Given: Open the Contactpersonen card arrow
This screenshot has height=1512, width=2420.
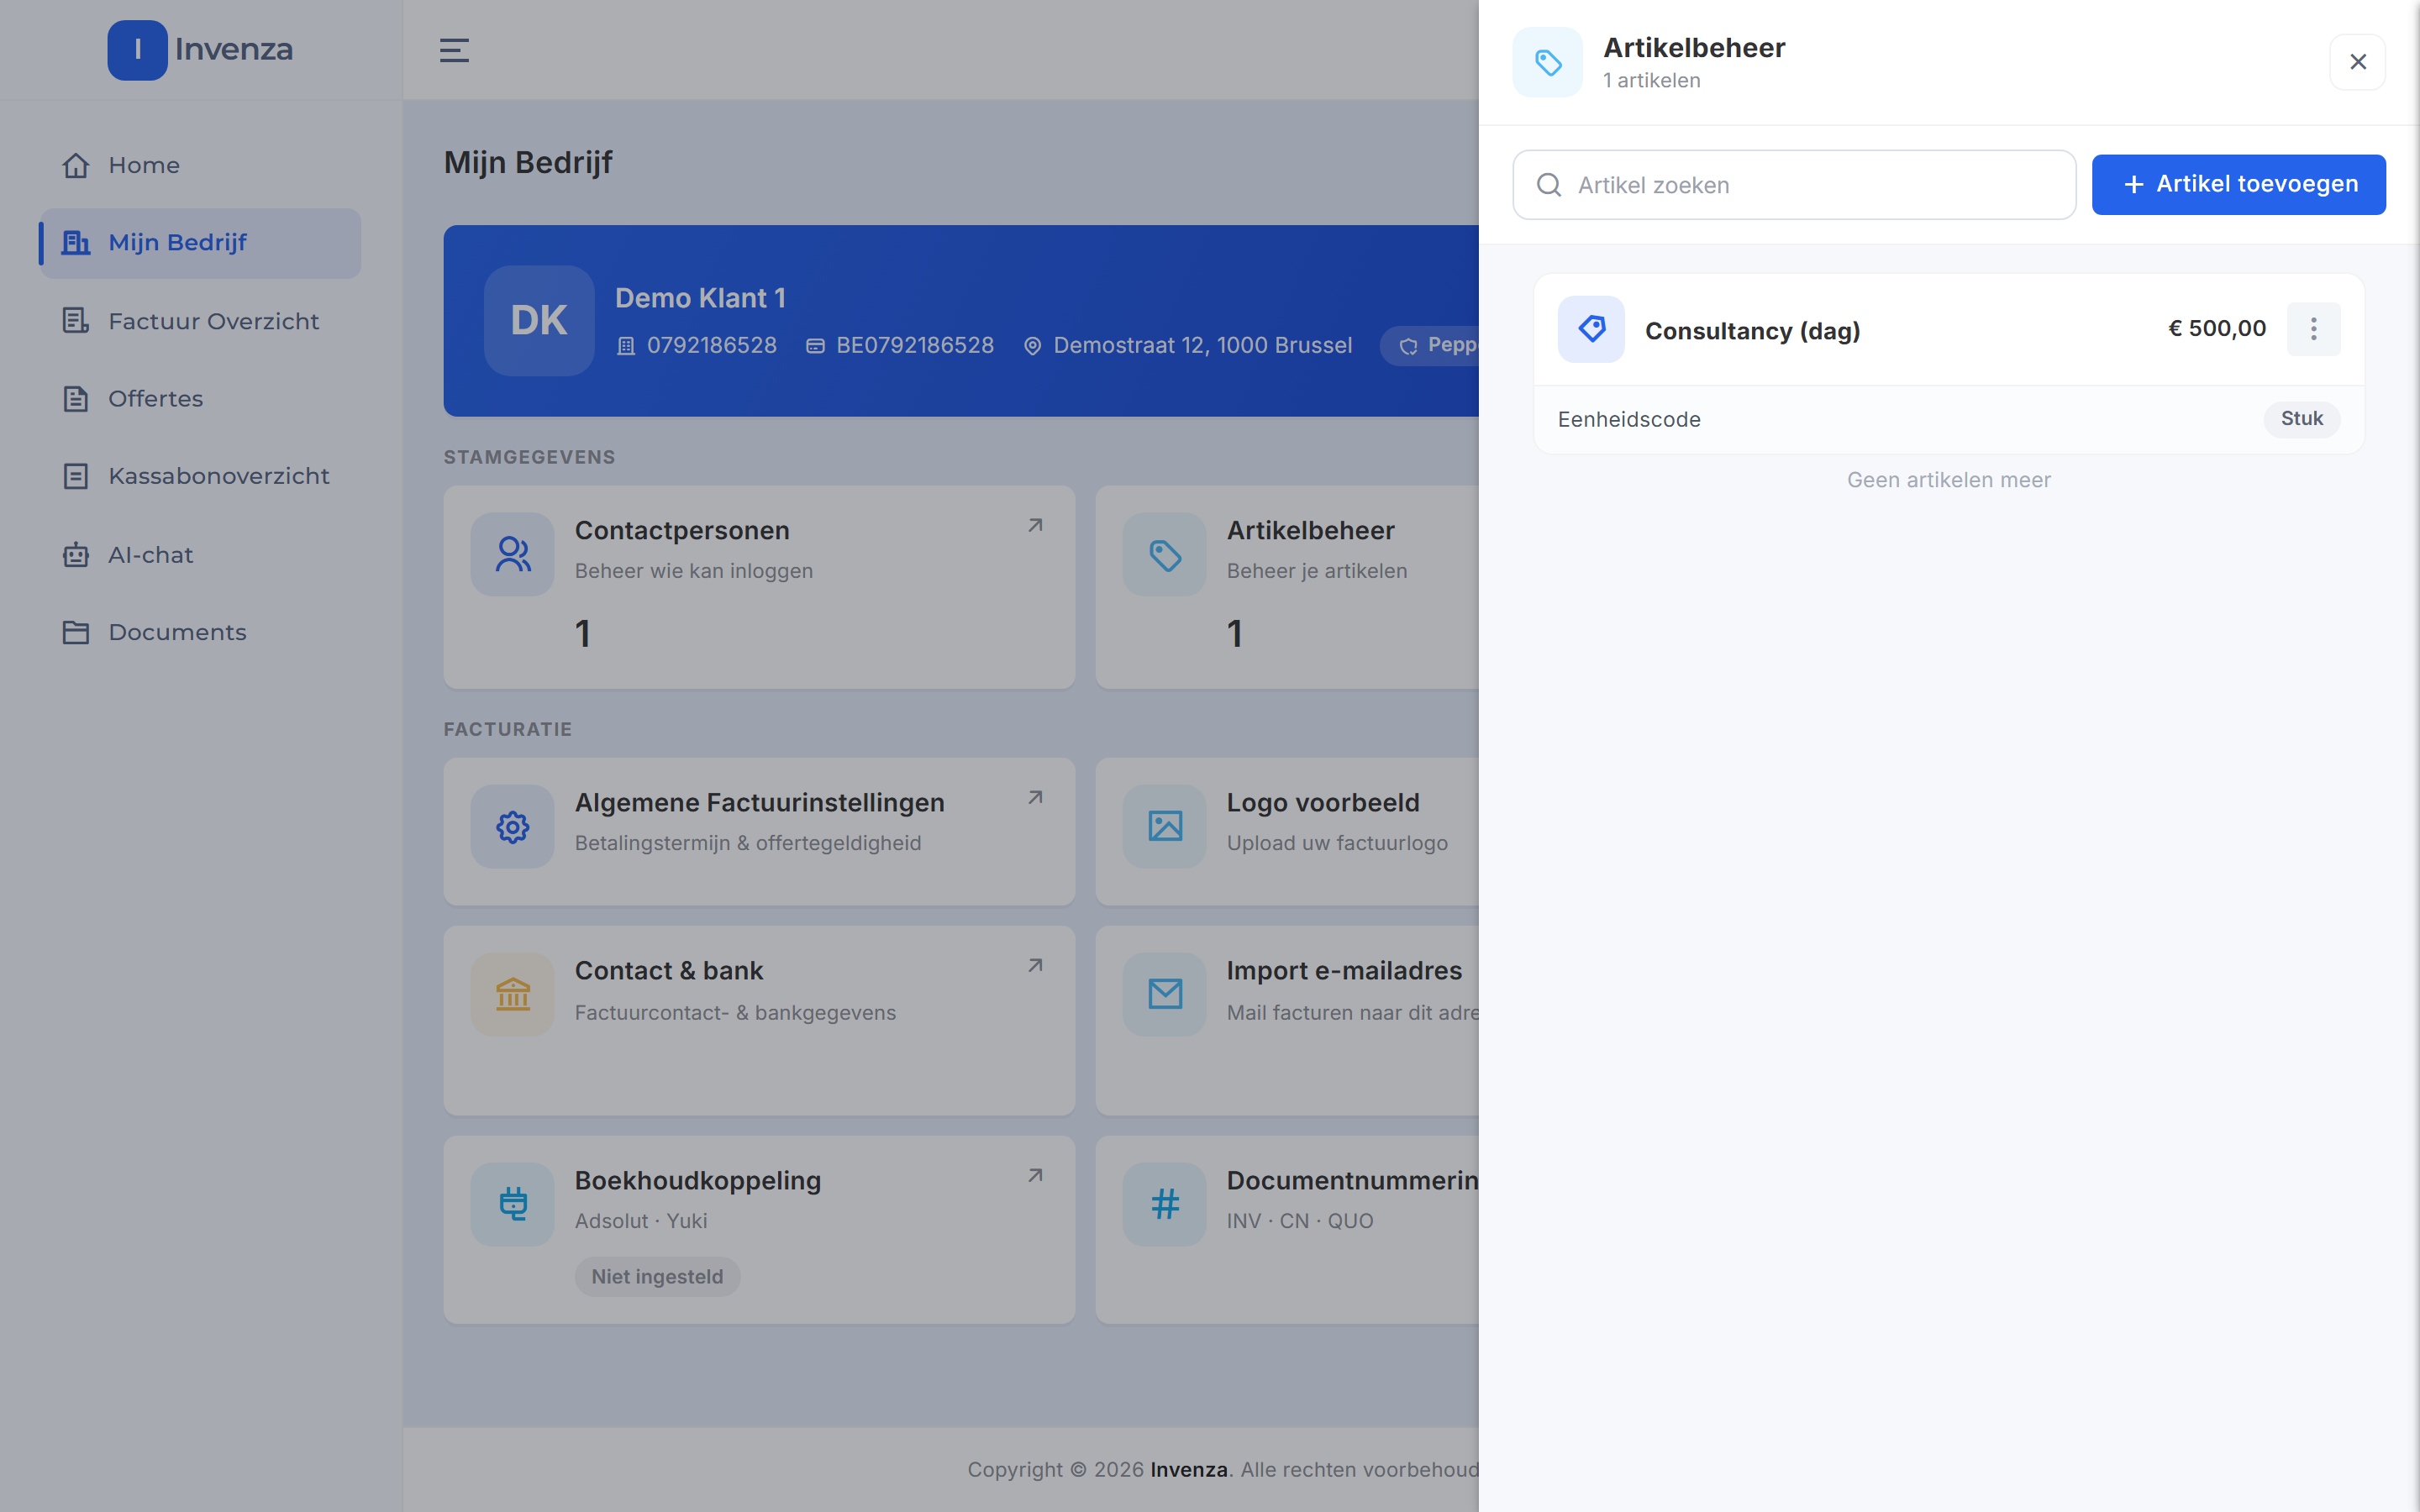Looking at the screenshot, I should pyautogui.click(x=1035, y=526).
